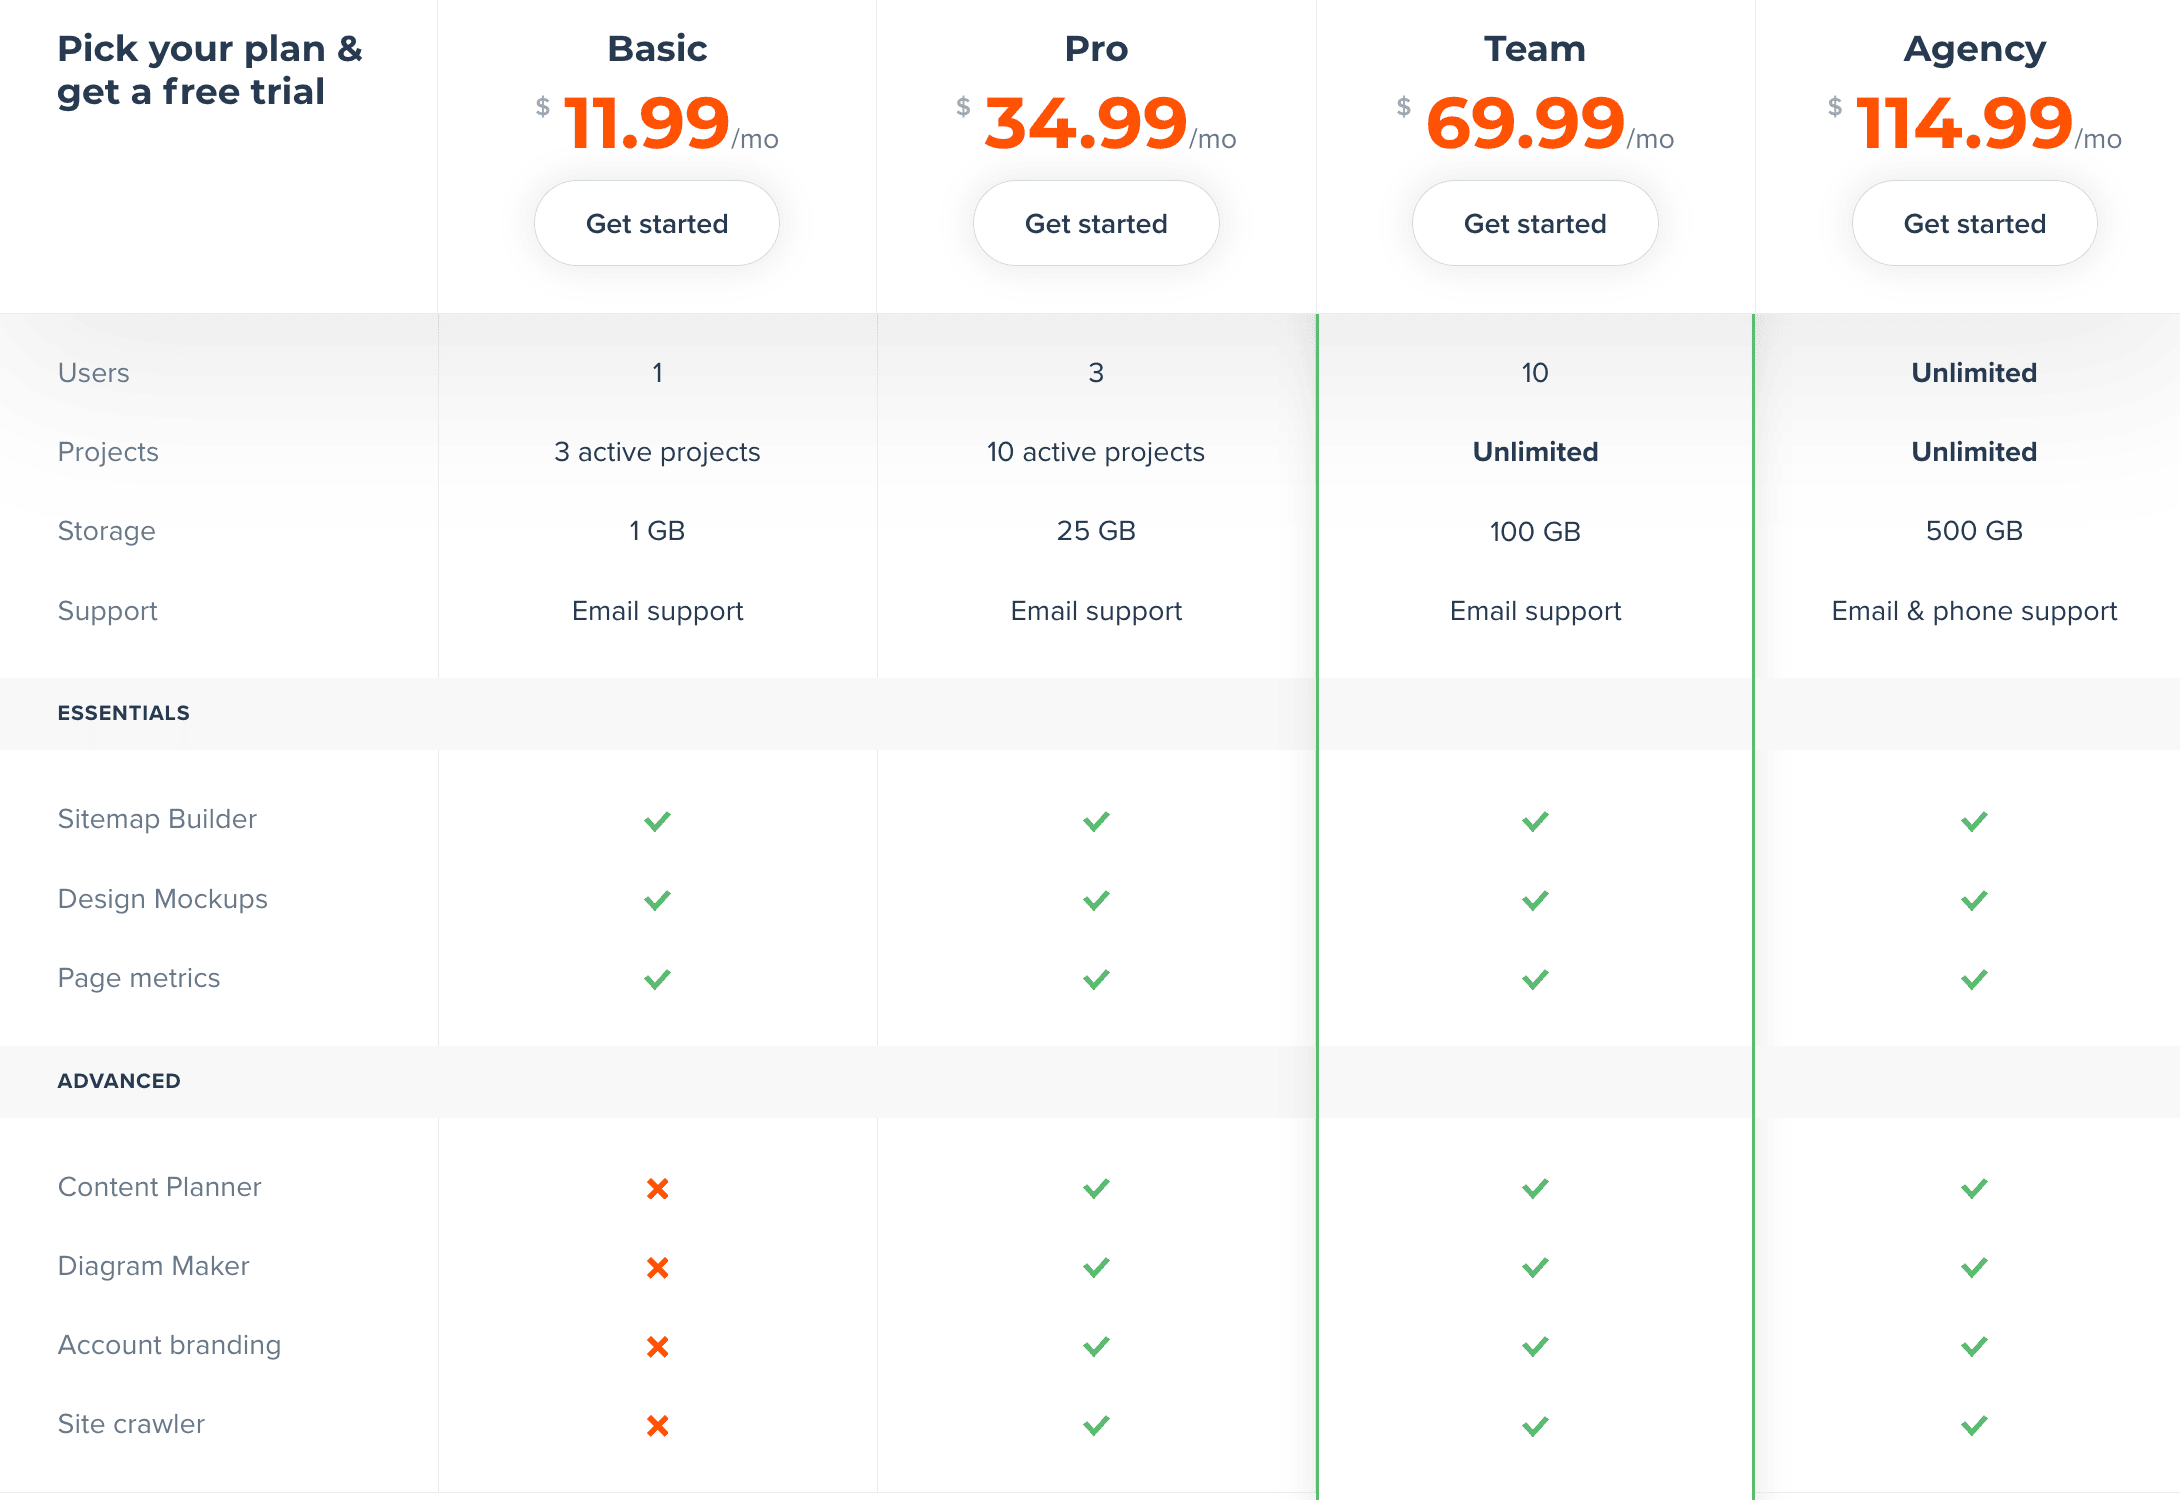This screenshot has height=1500, width=2180.
Task: Click the Content Planner checkmark under Pro
Action: click(1096, 1188)
